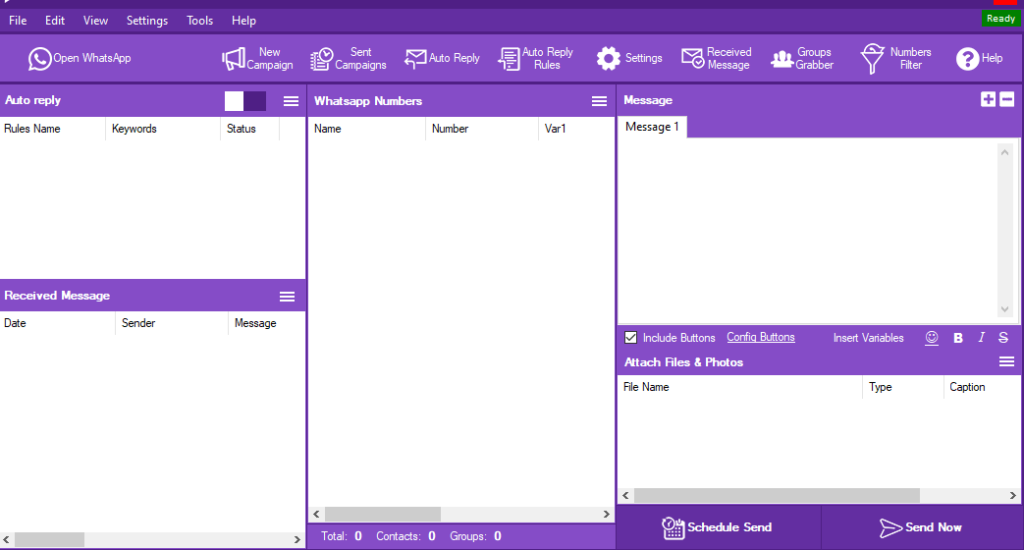The image size is (1024, 550).
Task: Click the Keywords column header
Action: point(163,129)
